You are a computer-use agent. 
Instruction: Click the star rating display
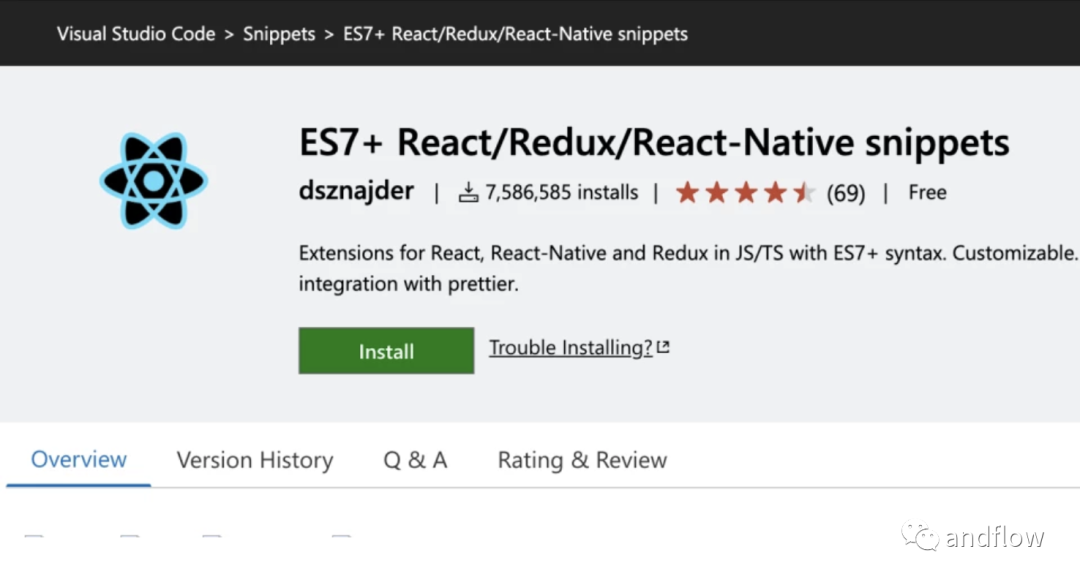(745, 192)
